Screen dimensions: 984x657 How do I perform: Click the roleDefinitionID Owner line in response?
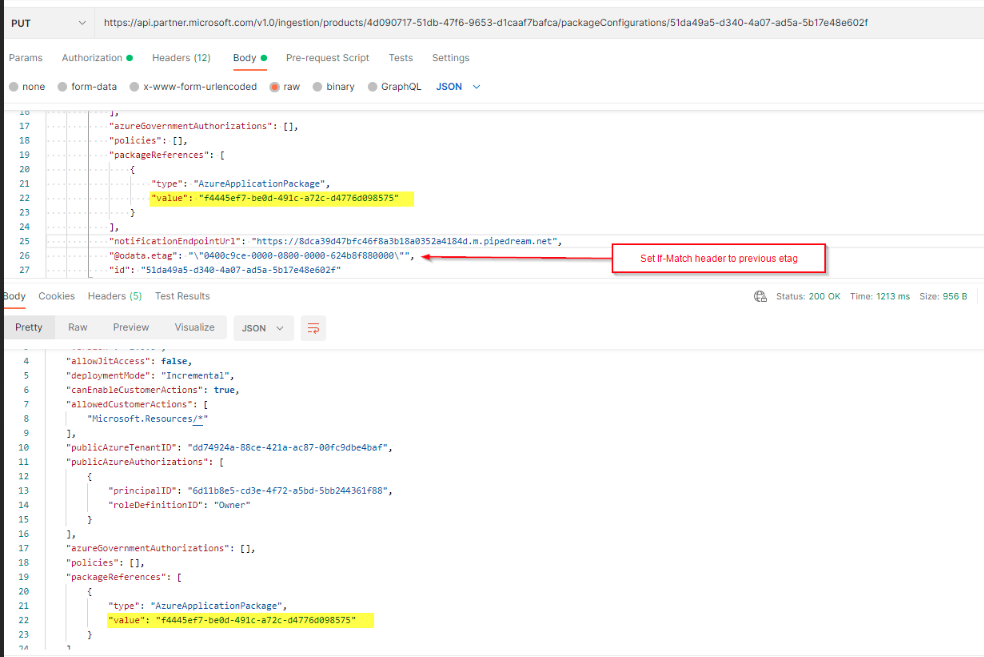(179, 505)
